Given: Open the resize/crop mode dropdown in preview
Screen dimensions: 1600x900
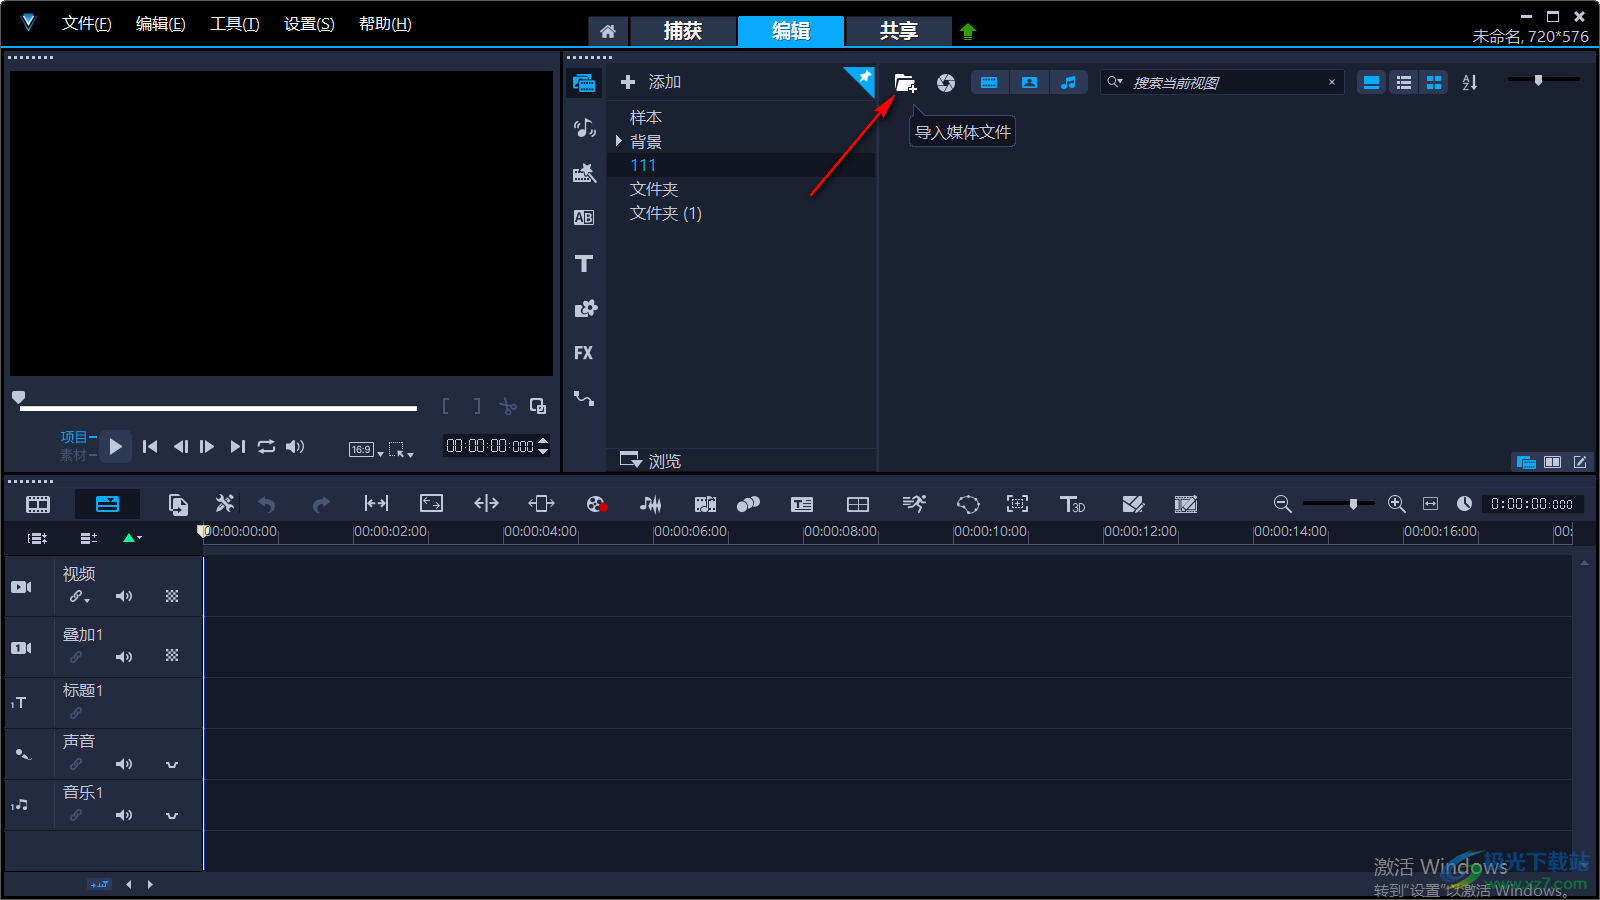Looking at the screenshot, I should click(x=401, y=450).
